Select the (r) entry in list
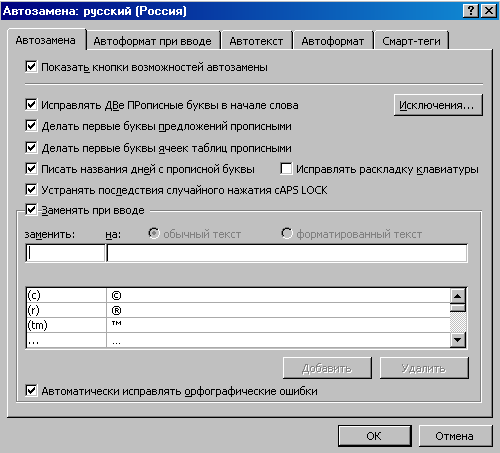The width and height of the screenshot is (500, 453). pos(66,310)
